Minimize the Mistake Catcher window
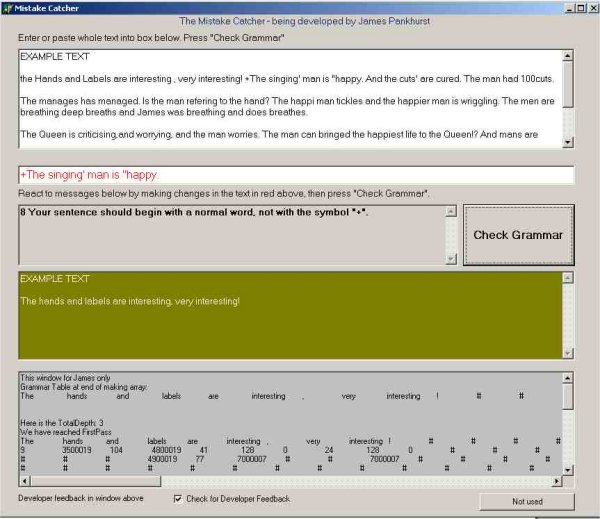The height and width of the screenshot is (519, 600). coord(569,8)
